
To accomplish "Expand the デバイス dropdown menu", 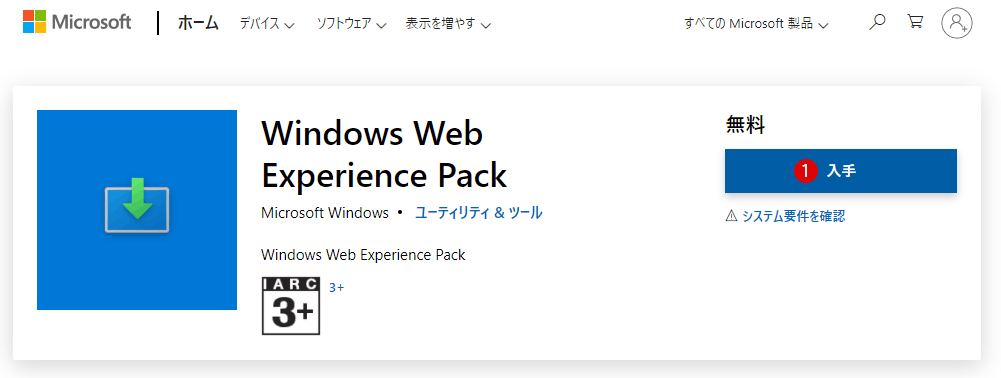I will pyautogui.click(x=267, y=25).
